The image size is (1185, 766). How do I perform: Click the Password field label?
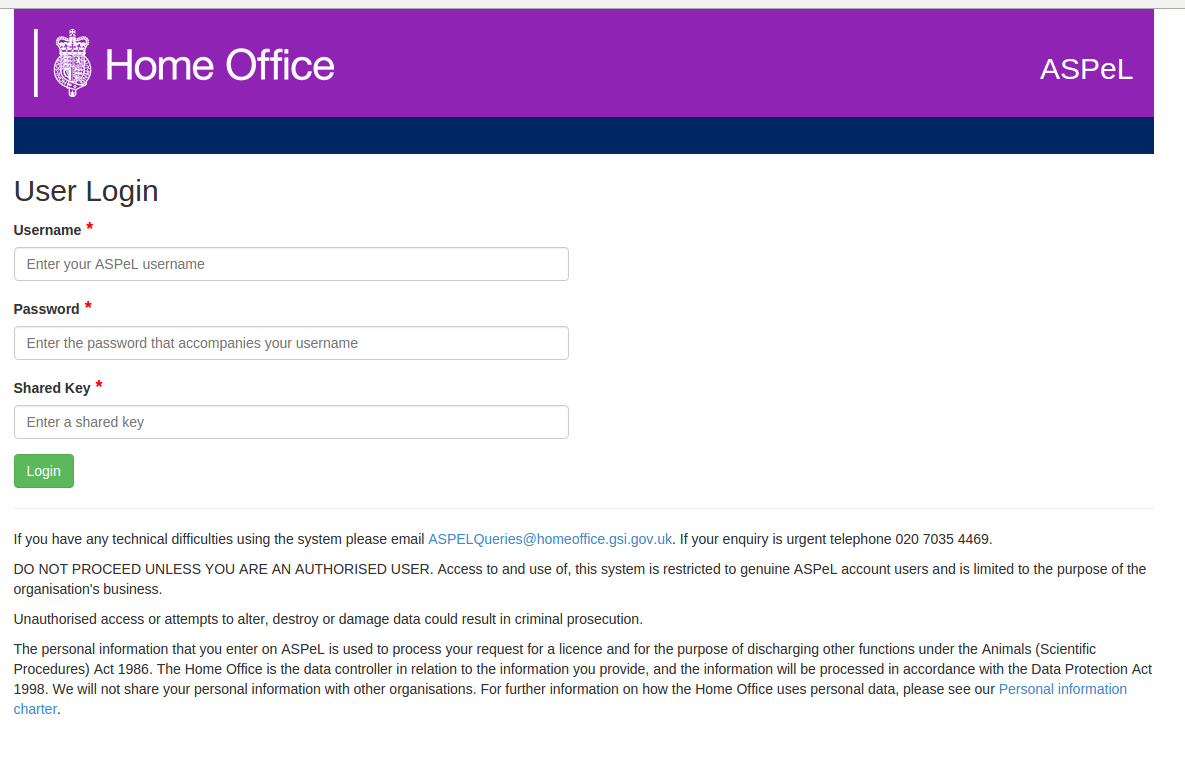[x=46, y=309]
